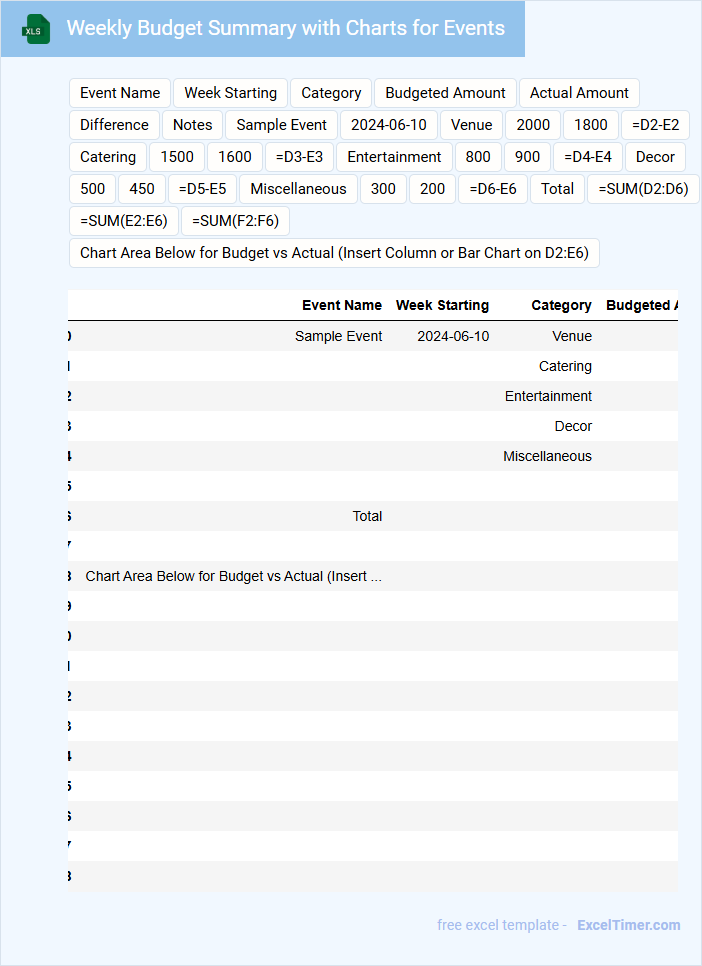Select the 'Decor' table cell
This screenshot has height=966, width=702.
pos(573,426)
